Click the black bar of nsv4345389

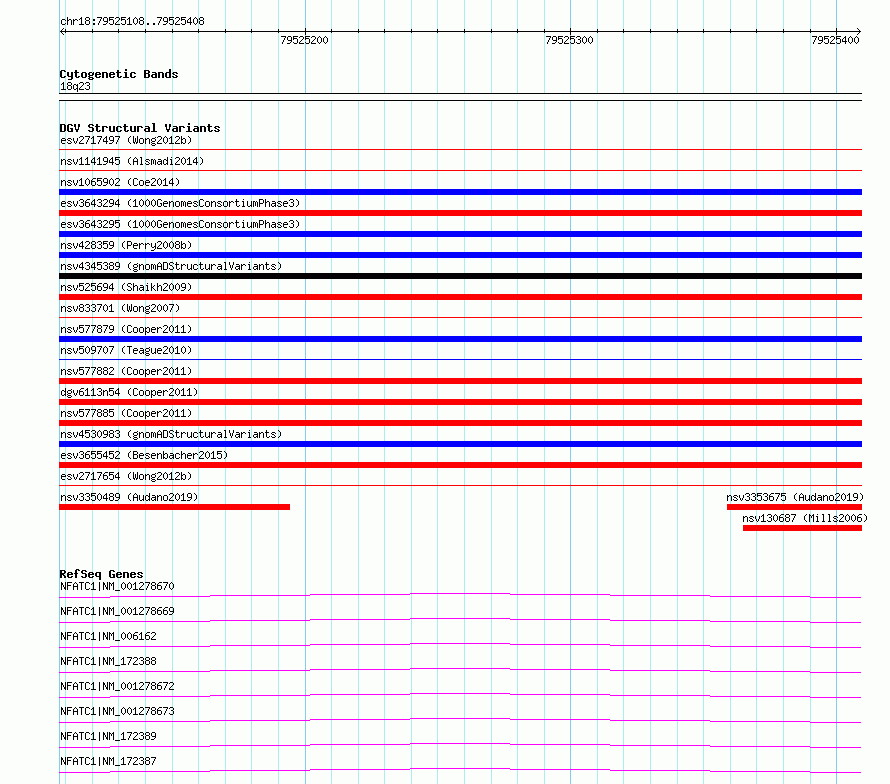(x=460, y=276)
